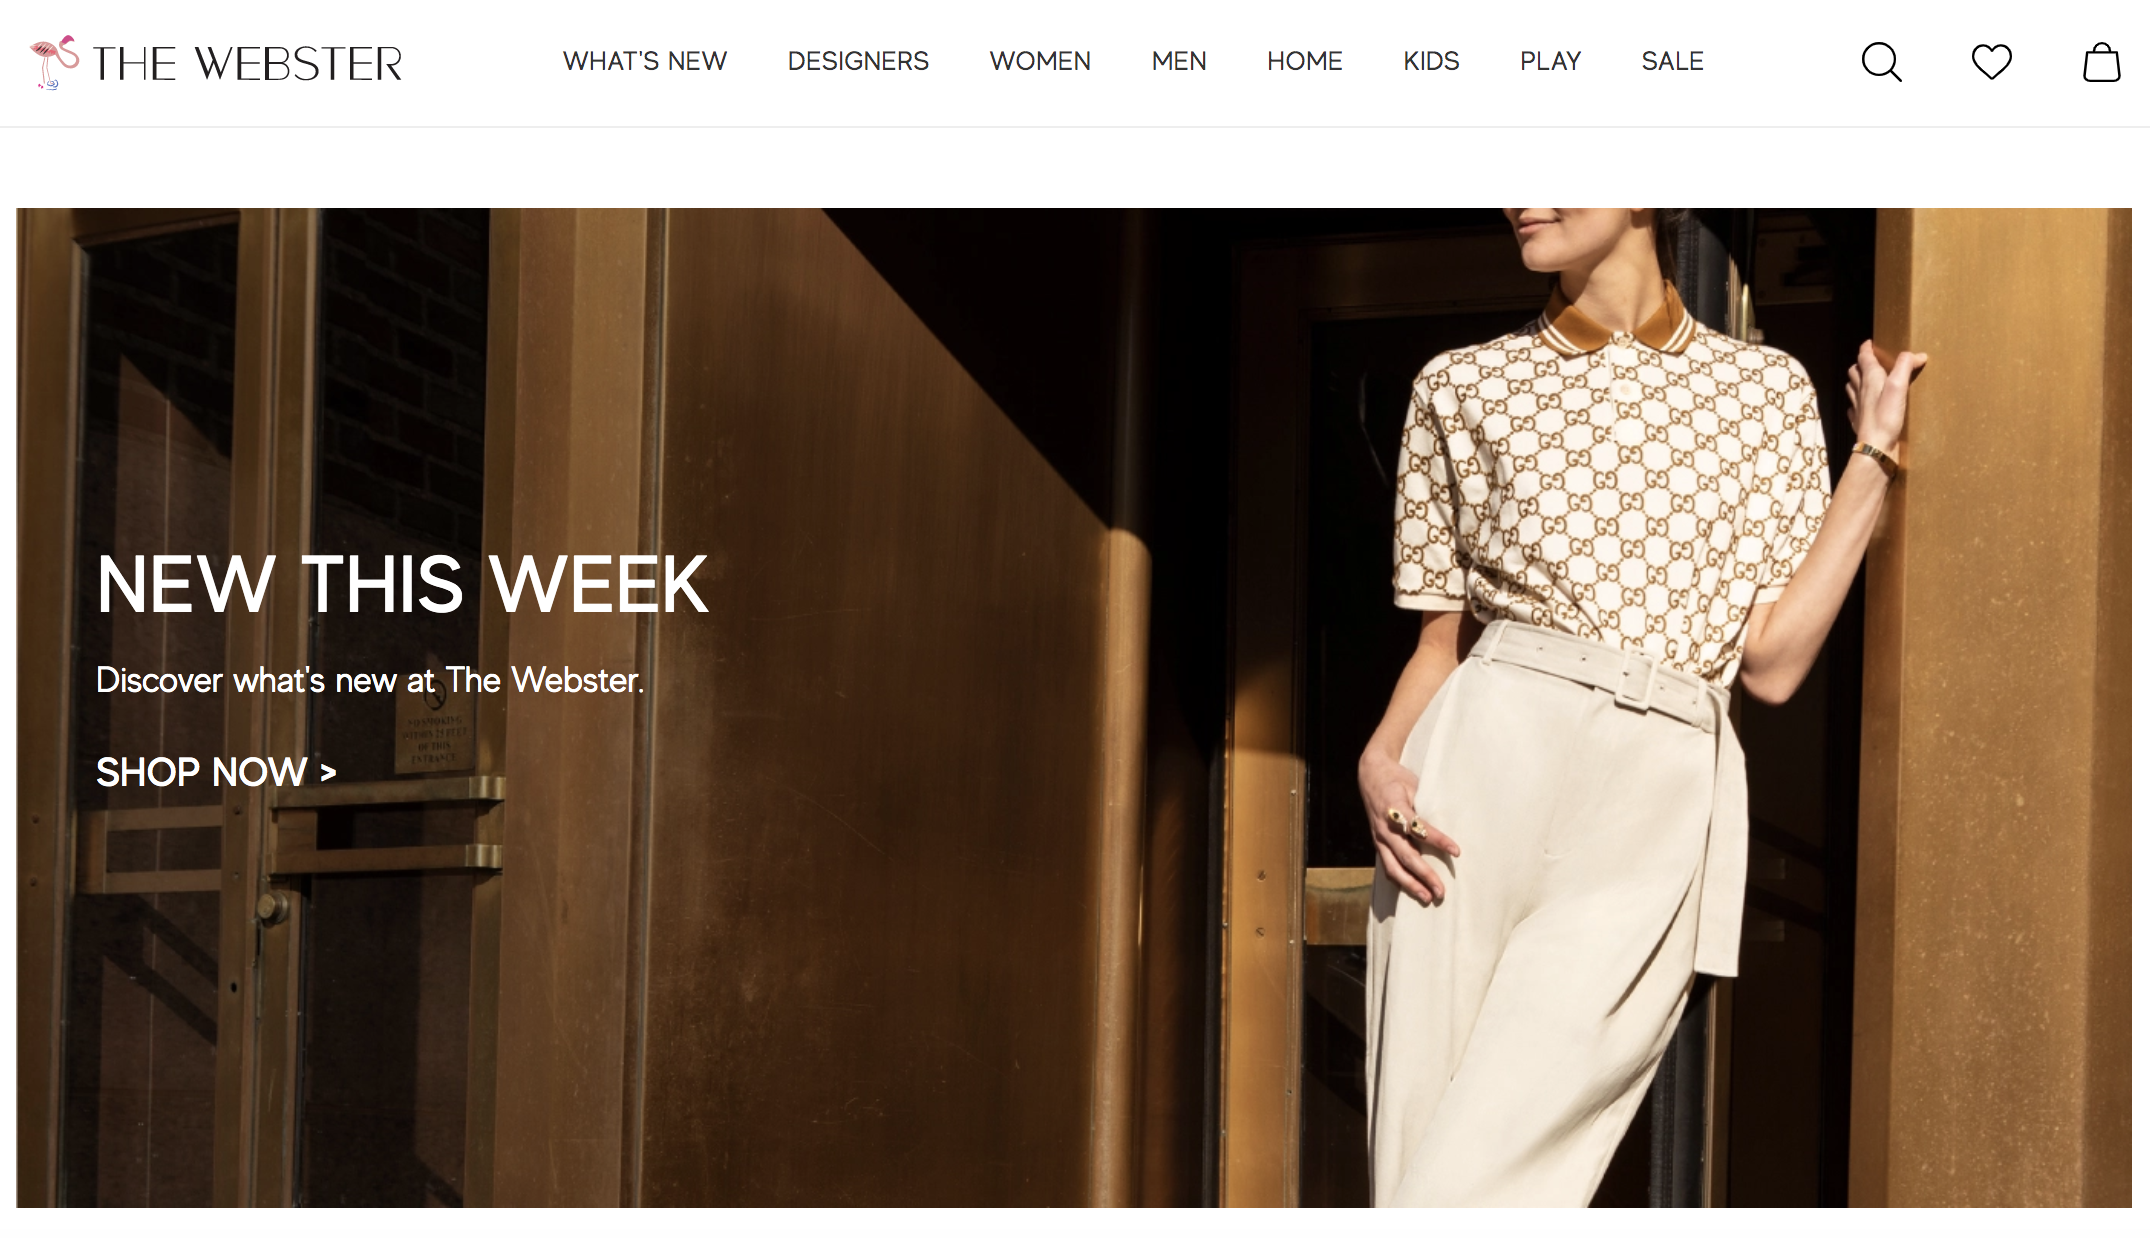Click the pink flamingo logo icon

[54, 62]
